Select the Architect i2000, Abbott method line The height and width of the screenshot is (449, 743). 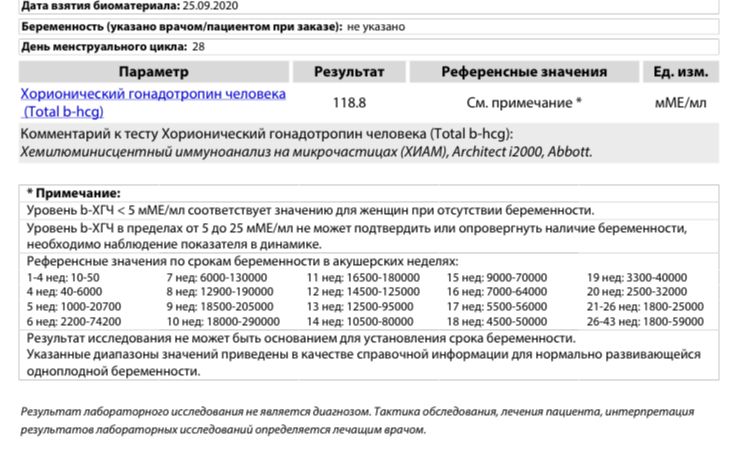tap(306, 152)
